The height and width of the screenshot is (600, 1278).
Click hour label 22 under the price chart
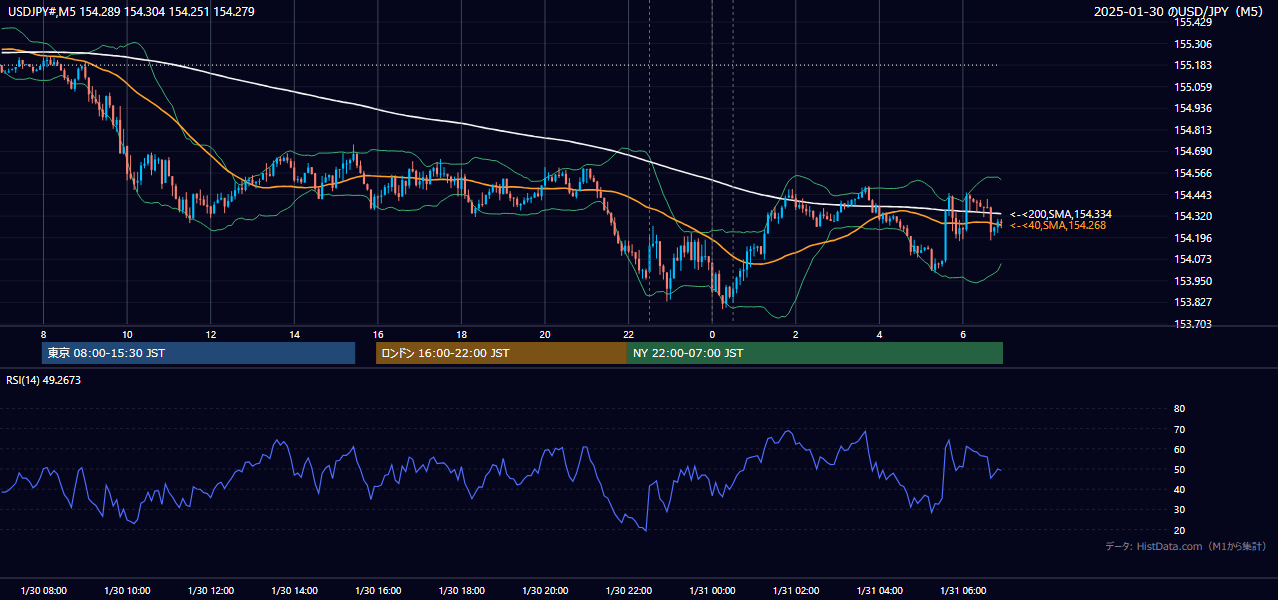pos(628,334)
